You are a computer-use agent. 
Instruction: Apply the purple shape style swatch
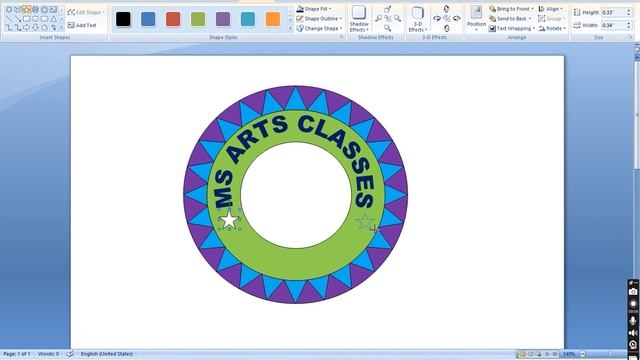point(223,19)
